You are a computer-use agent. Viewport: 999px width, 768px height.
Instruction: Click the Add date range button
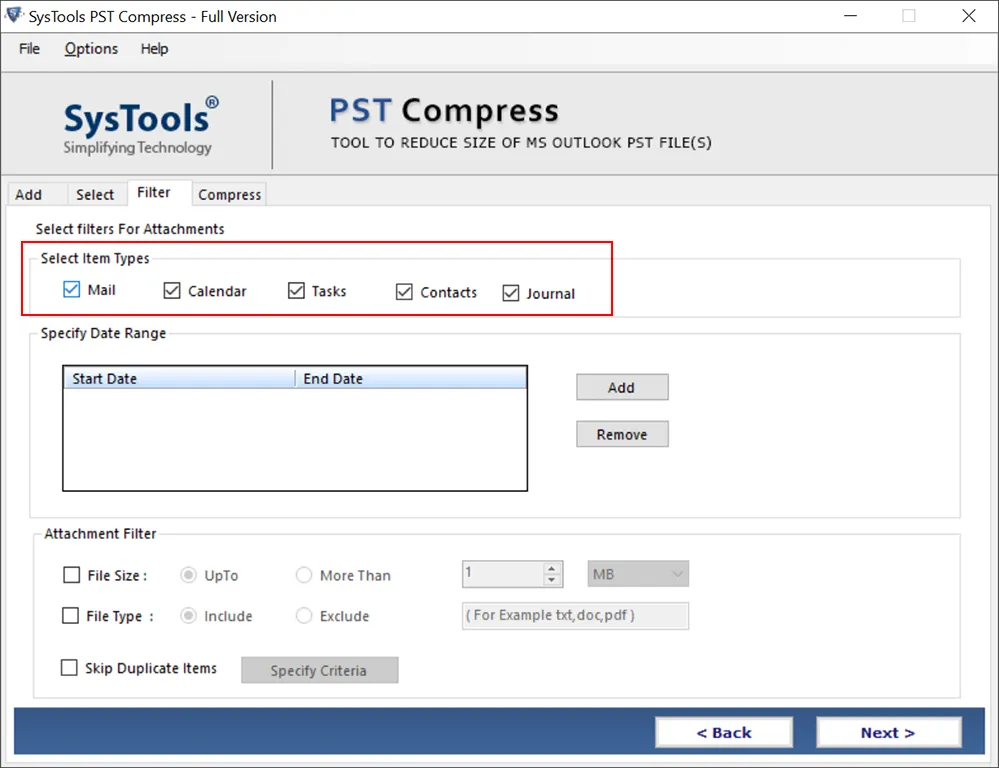pyautogui.click(x=622, y=387)
